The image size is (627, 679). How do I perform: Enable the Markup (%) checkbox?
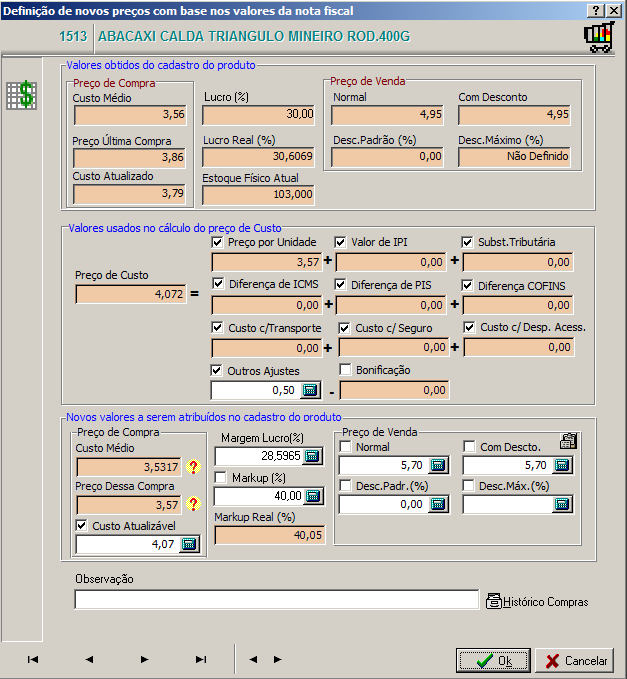(x=220, y=477)
